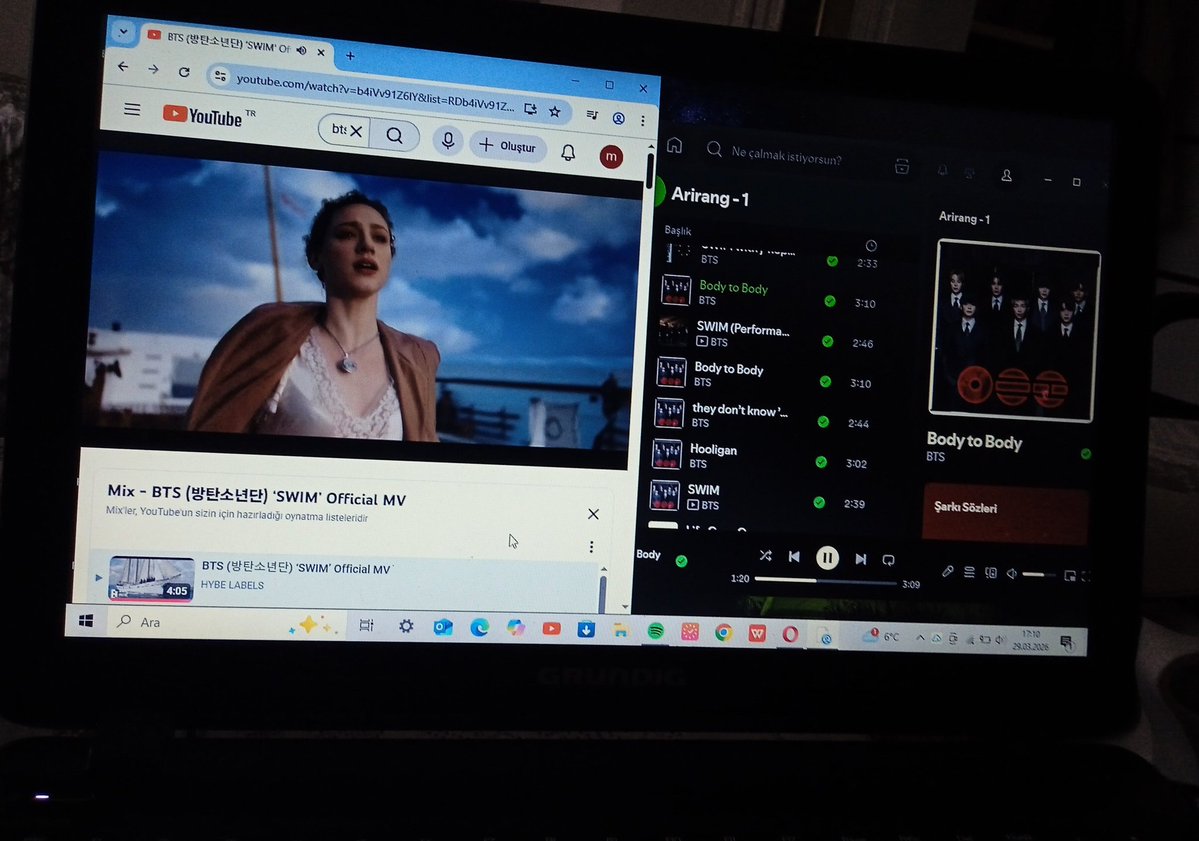The width and height of the screenshot is (1199, 841).
Task: Toggle shuffle in Spotify
Action: (x=765, y=556)
